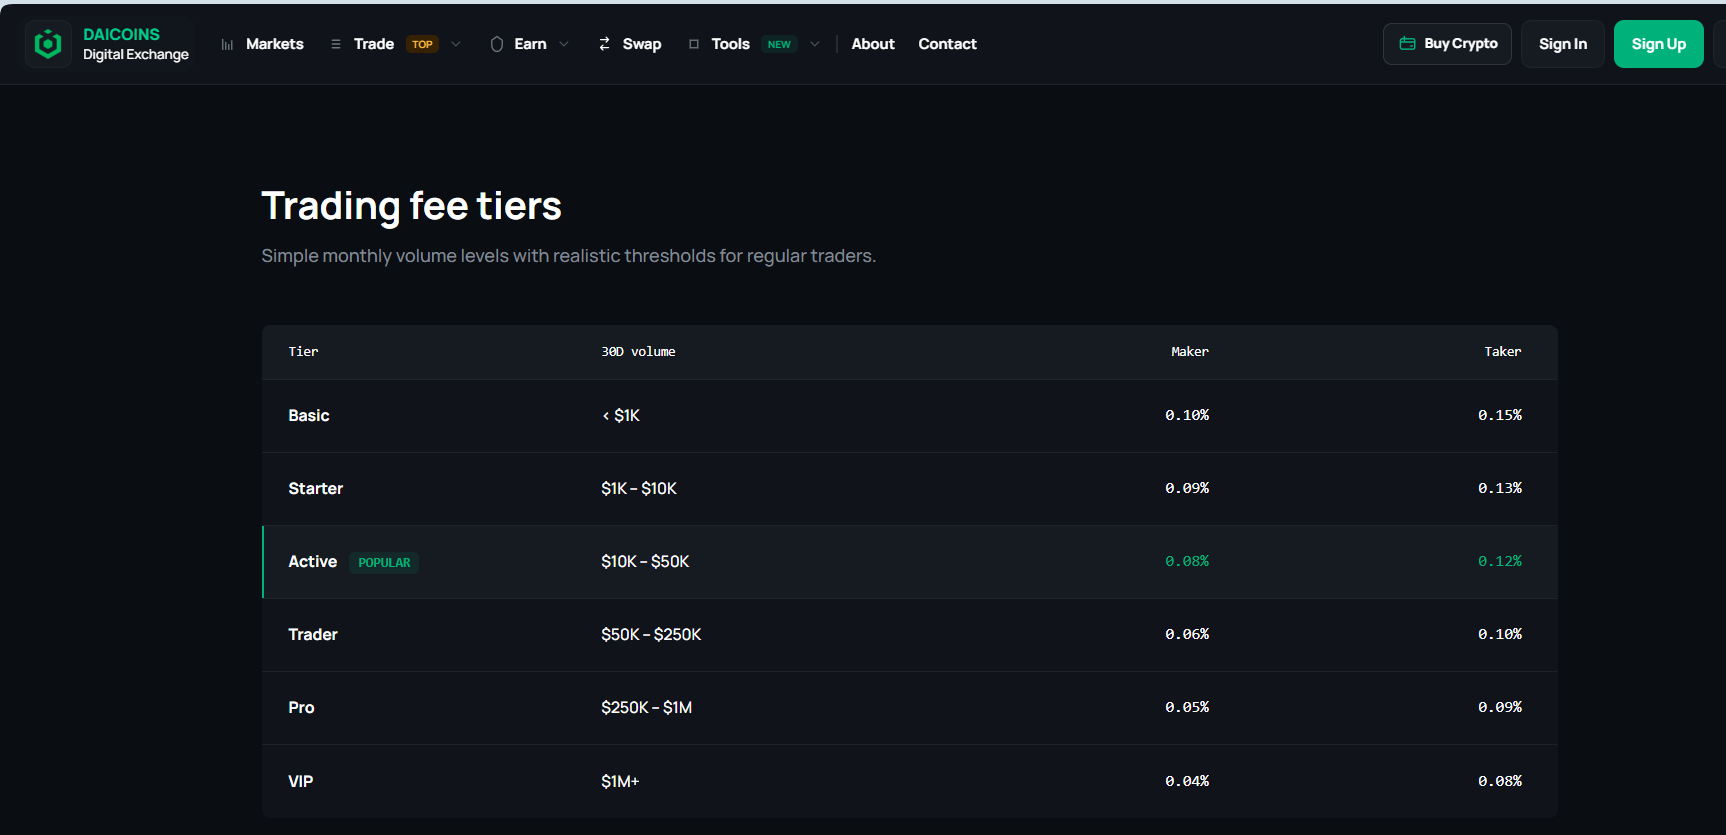Image resolution: width=1726 pixels, height=835 pixels.
Task: Click the Tier column header
Action: click(303, 352)
